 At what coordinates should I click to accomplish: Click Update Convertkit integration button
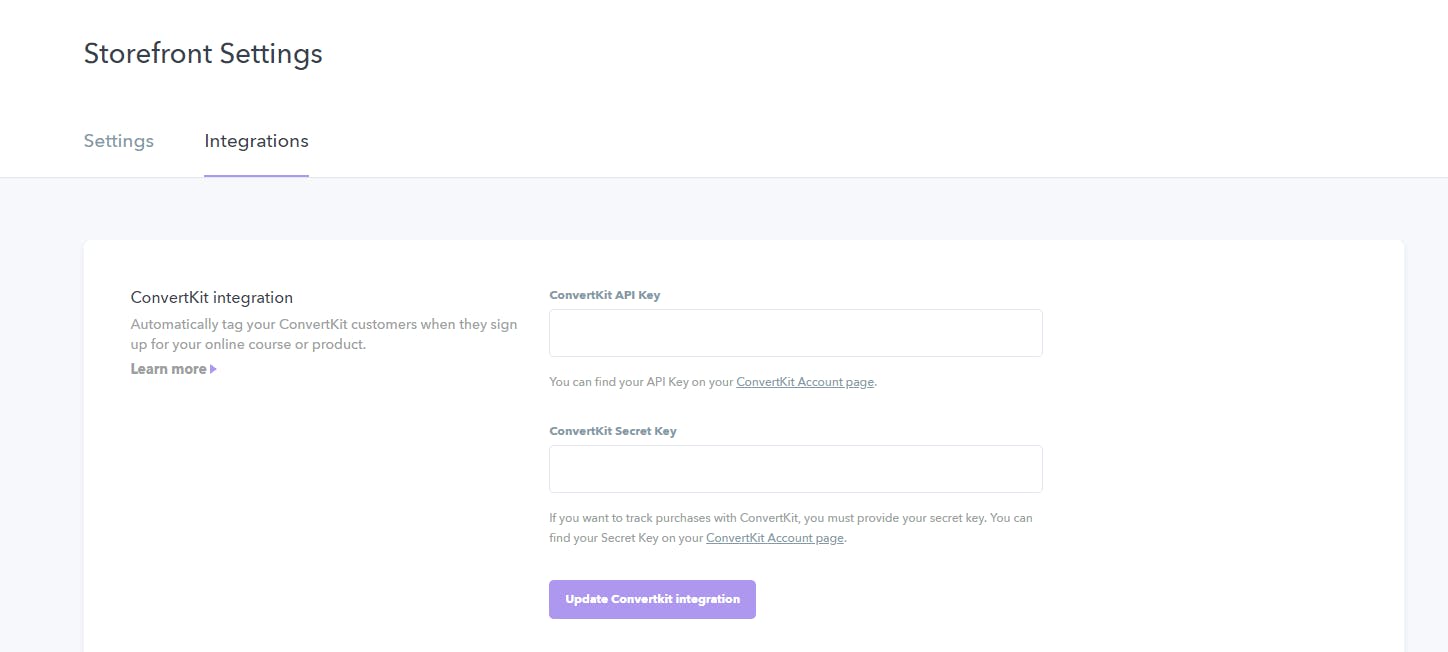click(x=652, y=599)
